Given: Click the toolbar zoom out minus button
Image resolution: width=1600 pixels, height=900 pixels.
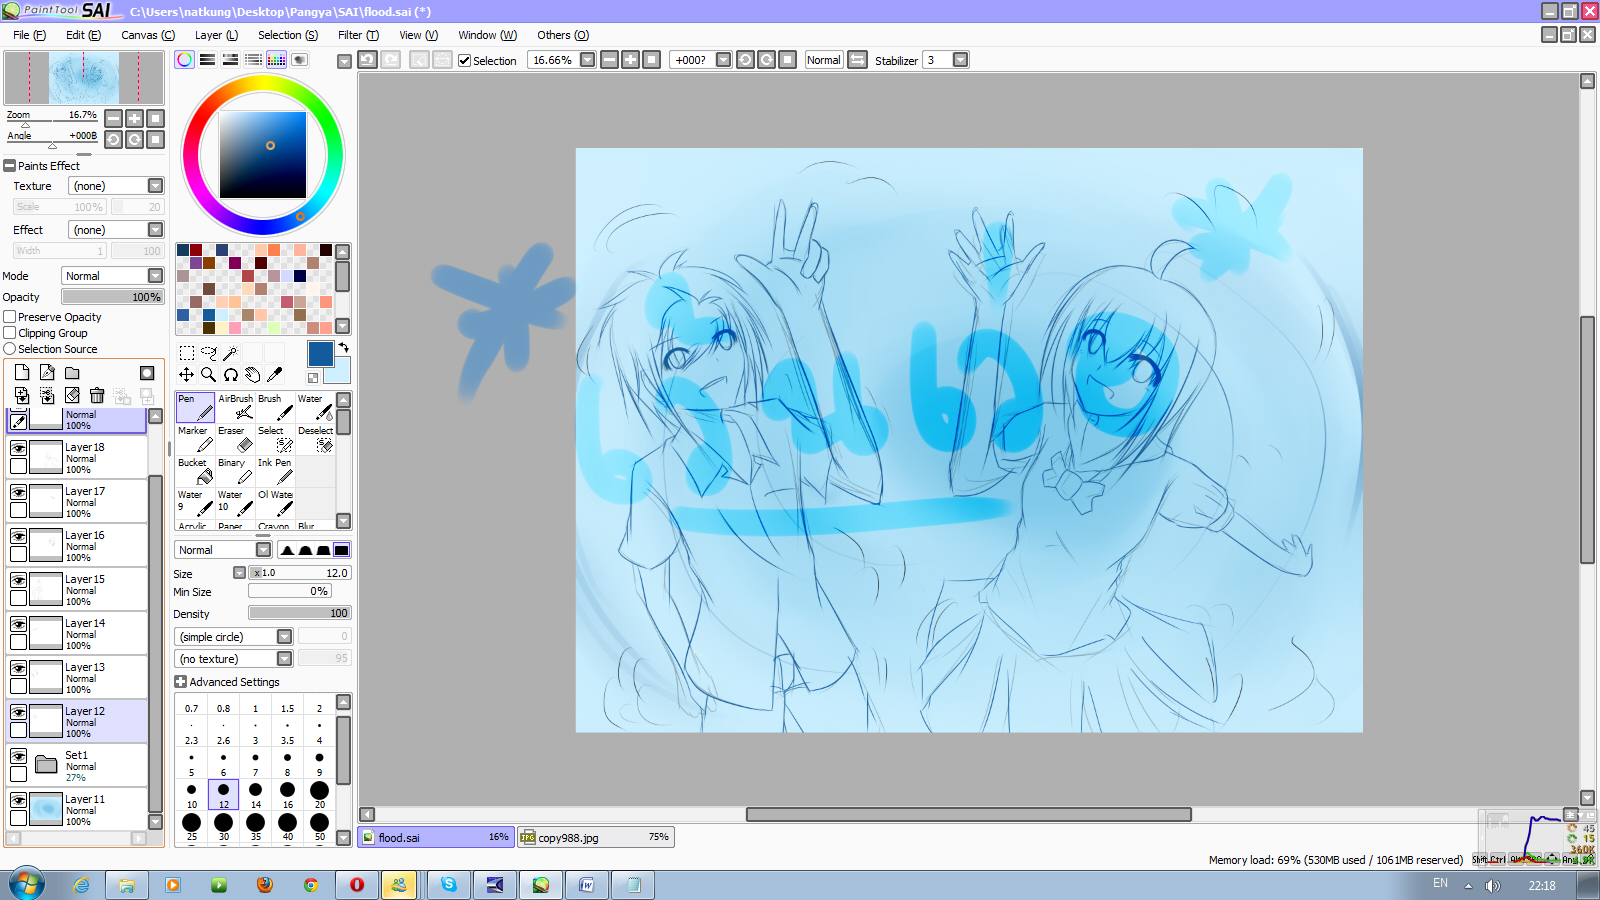Looking at the screenshot, I should [x=610, y=60].
